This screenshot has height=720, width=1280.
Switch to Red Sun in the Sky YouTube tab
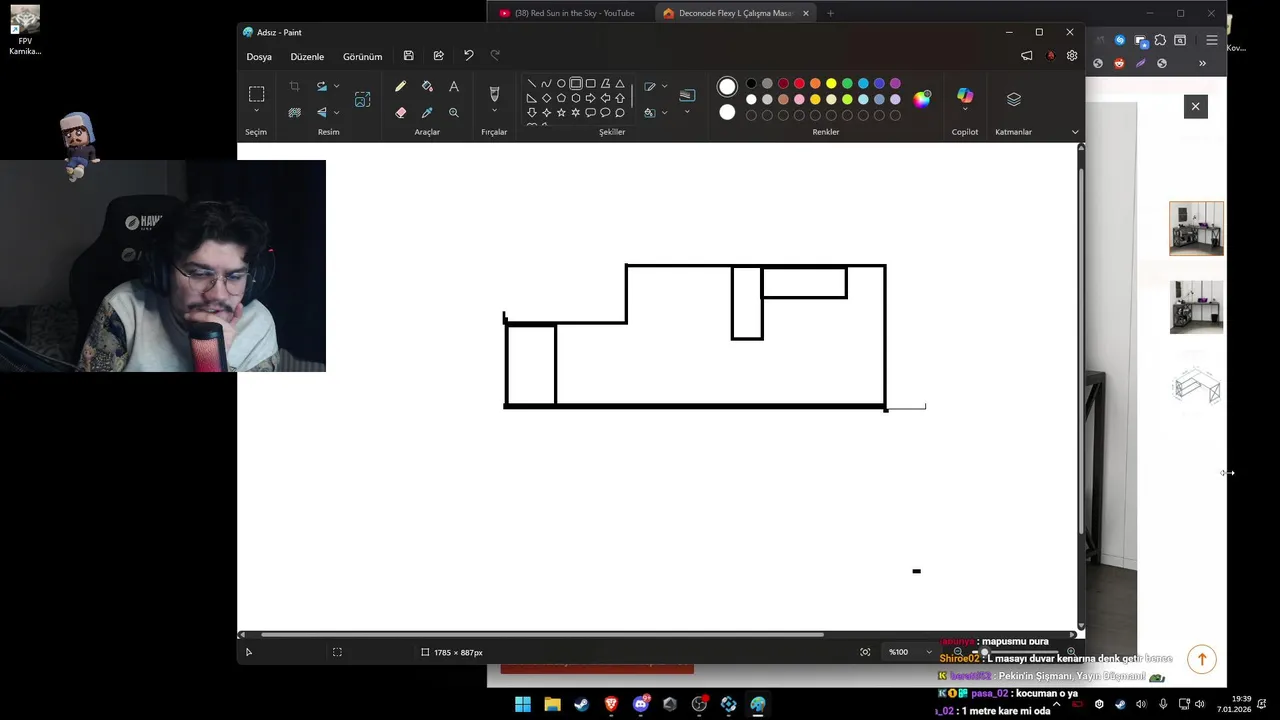click(x=566, y=13)
